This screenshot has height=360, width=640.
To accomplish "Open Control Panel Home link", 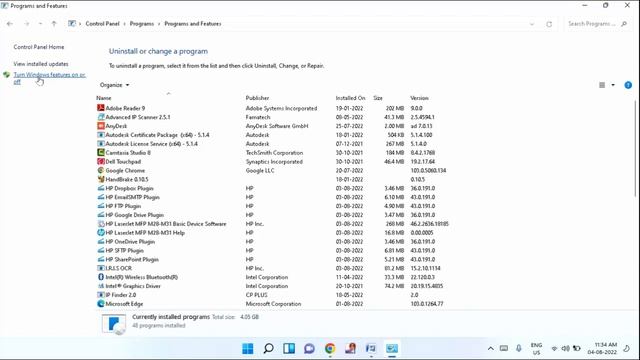I will (39, 47).
